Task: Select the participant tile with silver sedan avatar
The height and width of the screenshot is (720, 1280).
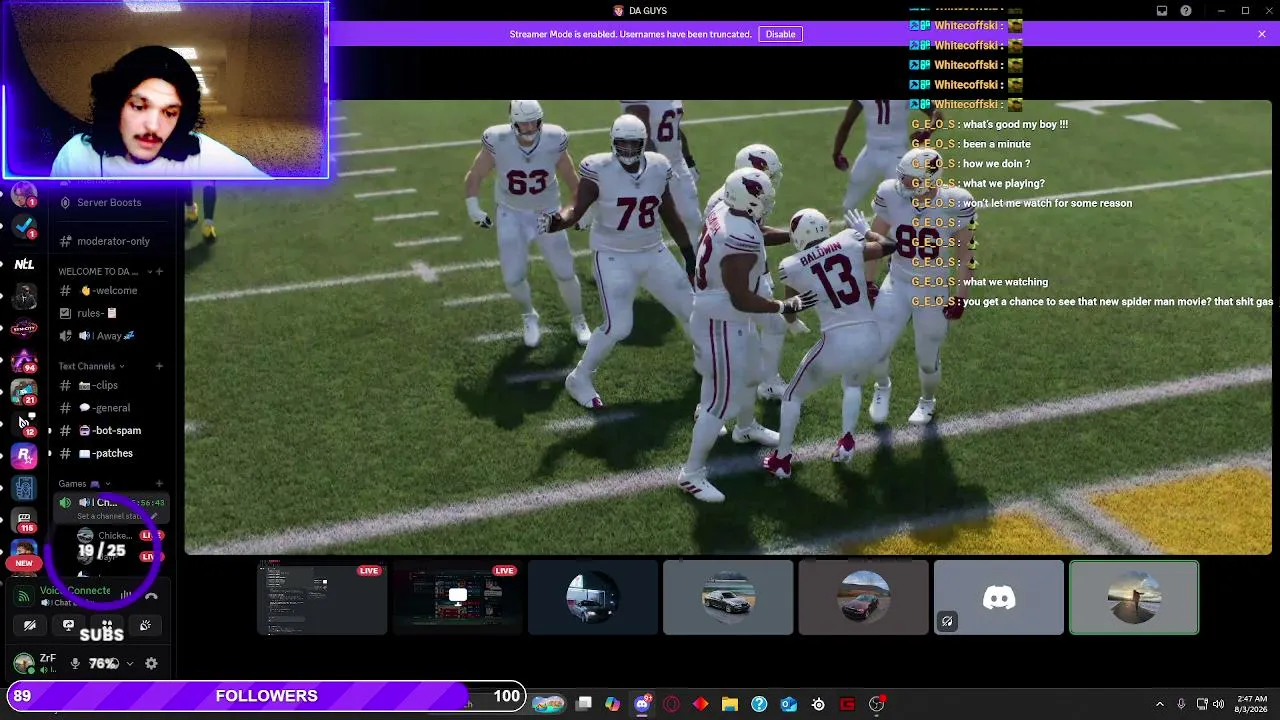Action: 728,598
